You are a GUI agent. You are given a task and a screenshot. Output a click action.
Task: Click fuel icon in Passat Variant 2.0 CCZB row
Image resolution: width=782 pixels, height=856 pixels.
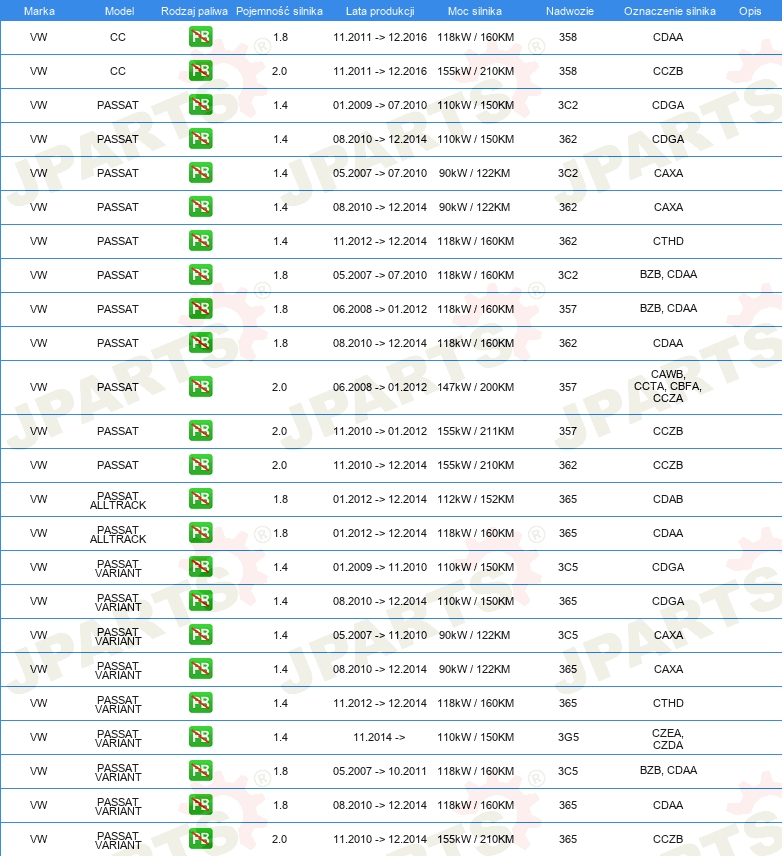(200, 839)
